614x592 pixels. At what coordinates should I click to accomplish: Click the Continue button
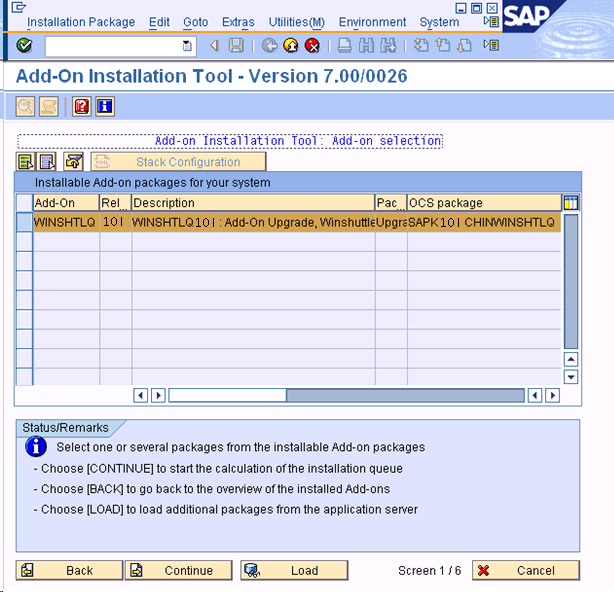coord(179,570)
